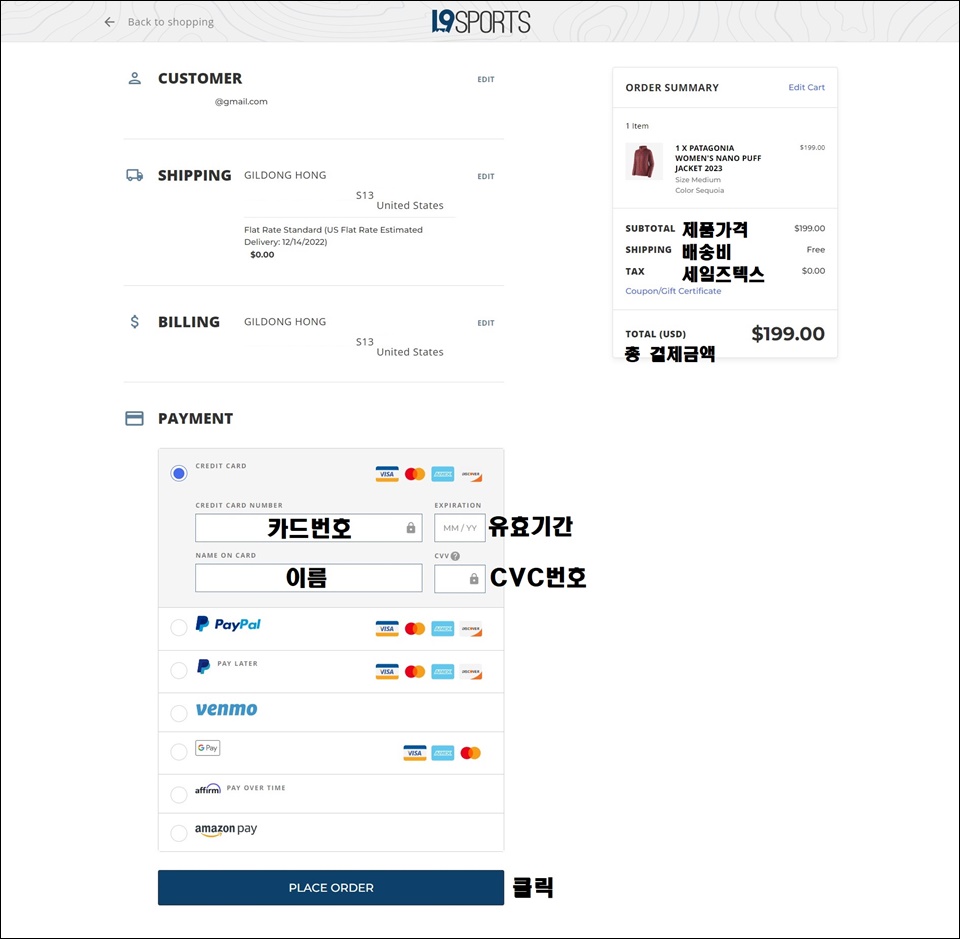
Task: Click the Billing name GILDONG HONG
Action: tap(285, 322)
